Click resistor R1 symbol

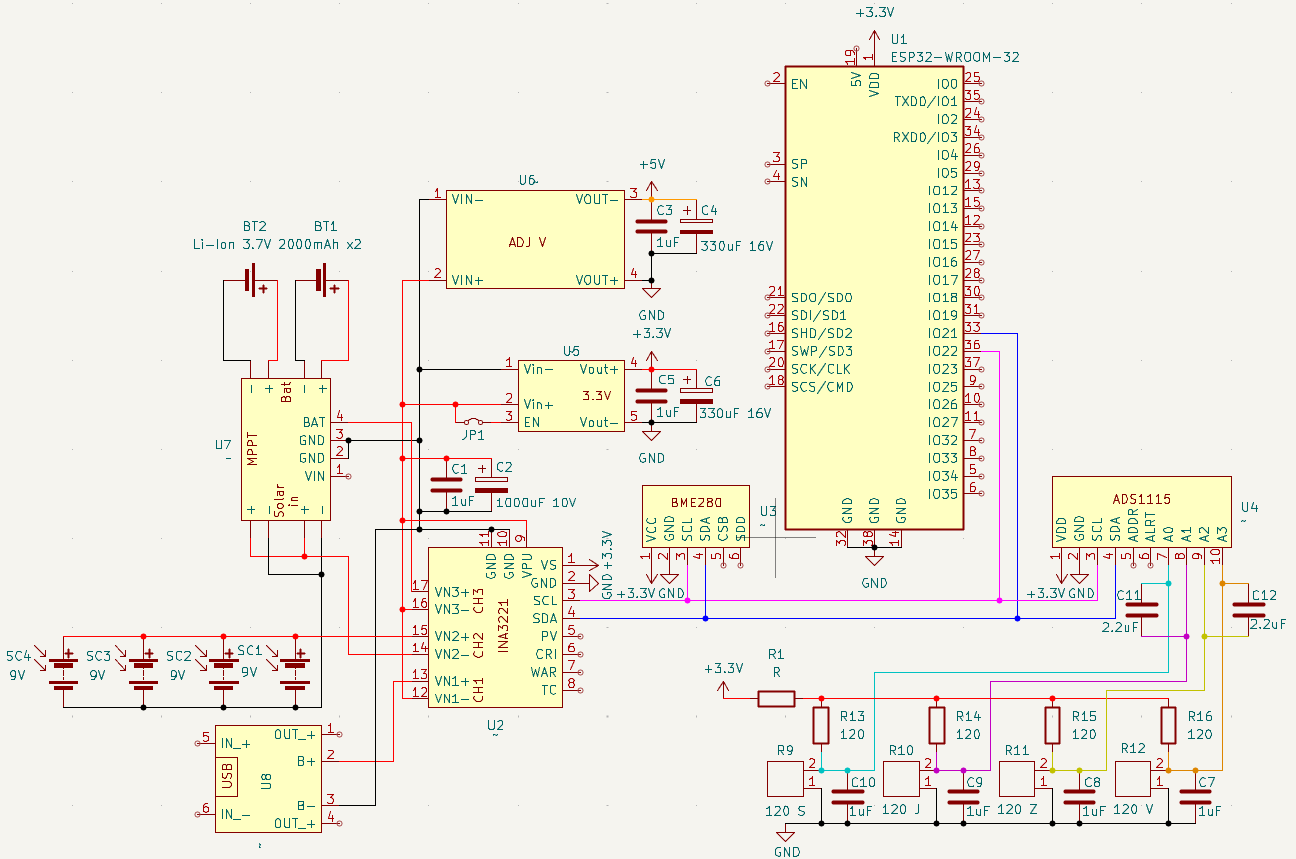(776, 698)
